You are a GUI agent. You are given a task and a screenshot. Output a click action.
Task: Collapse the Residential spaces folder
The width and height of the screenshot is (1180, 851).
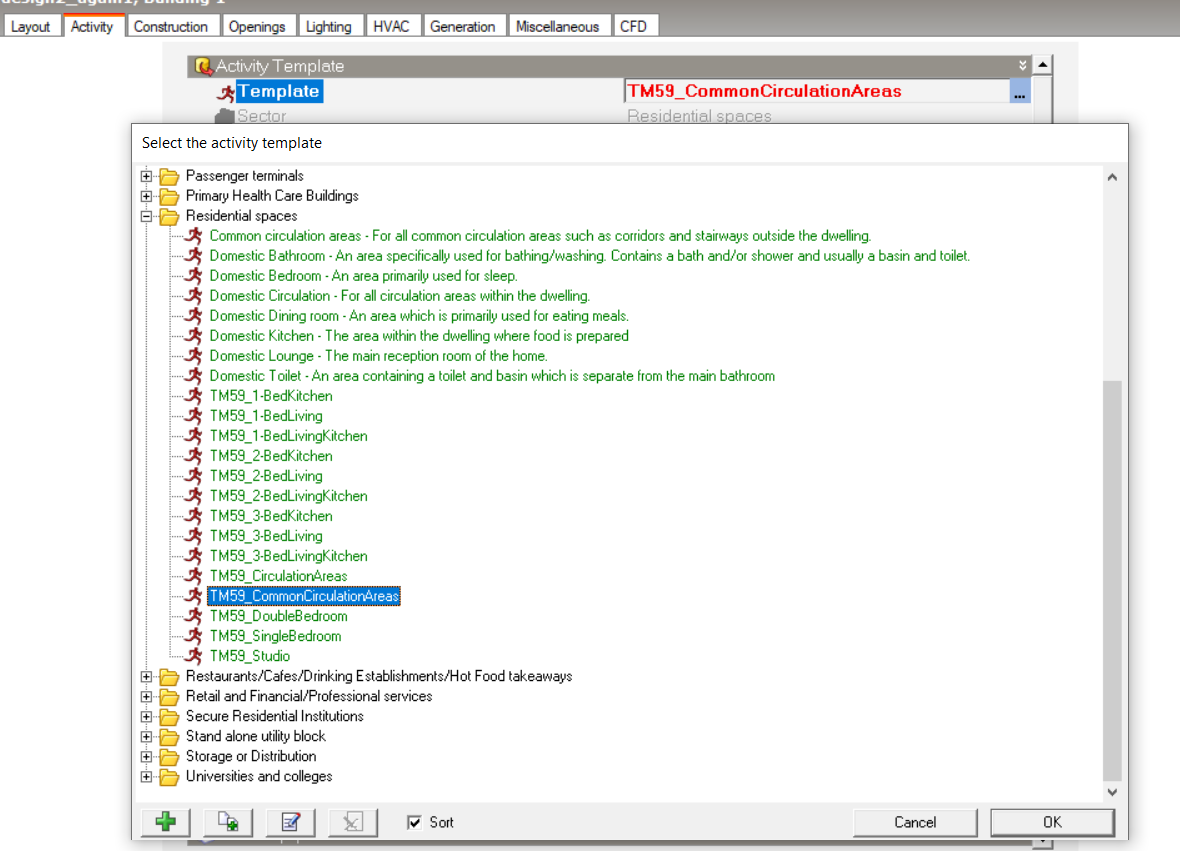147,216
